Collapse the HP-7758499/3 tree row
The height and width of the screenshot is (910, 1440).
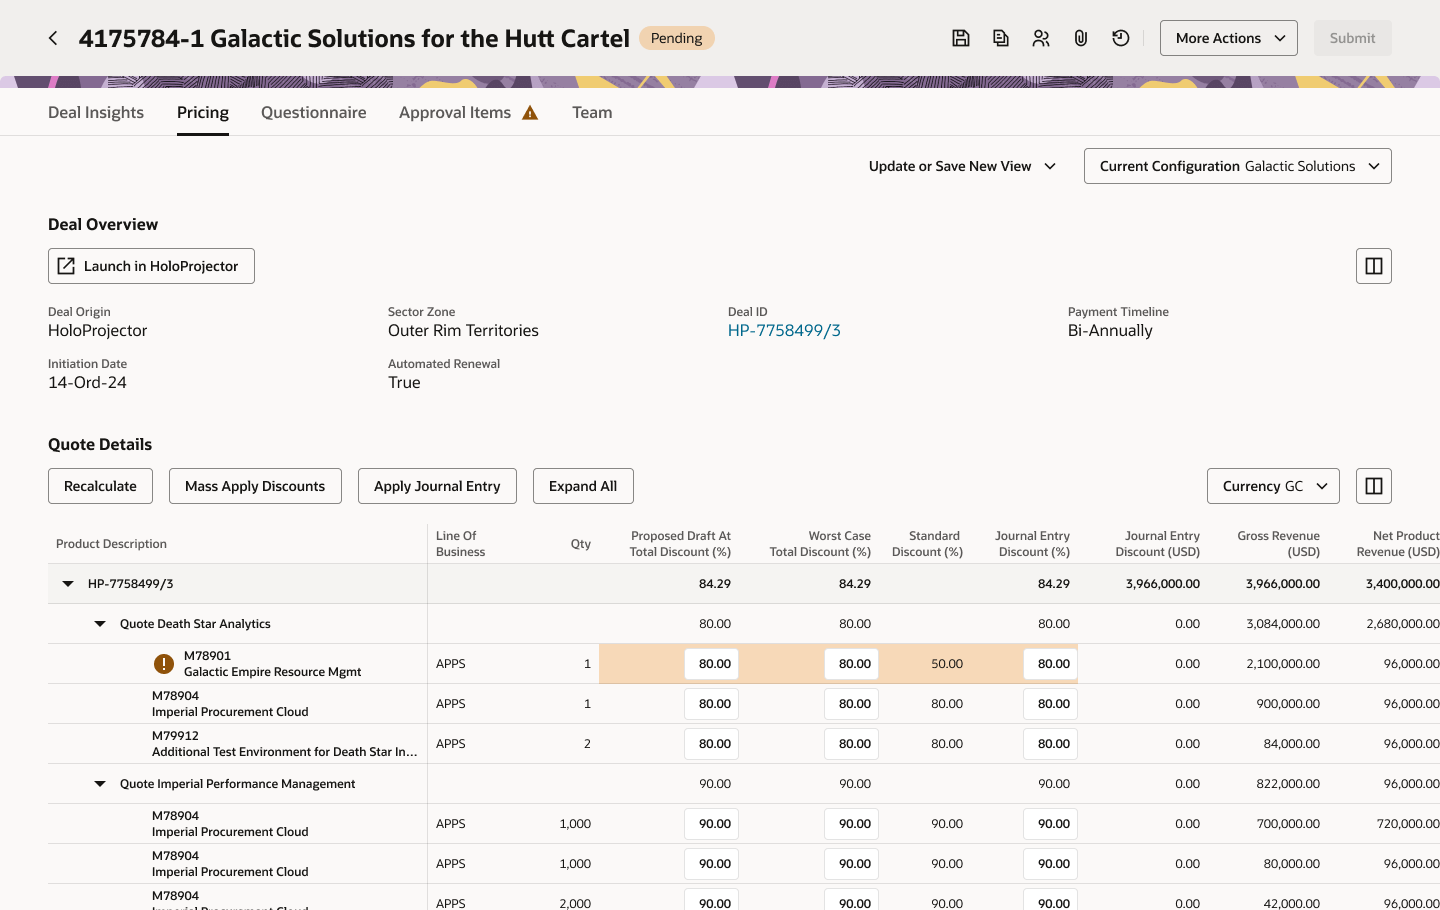click(68, 584)
